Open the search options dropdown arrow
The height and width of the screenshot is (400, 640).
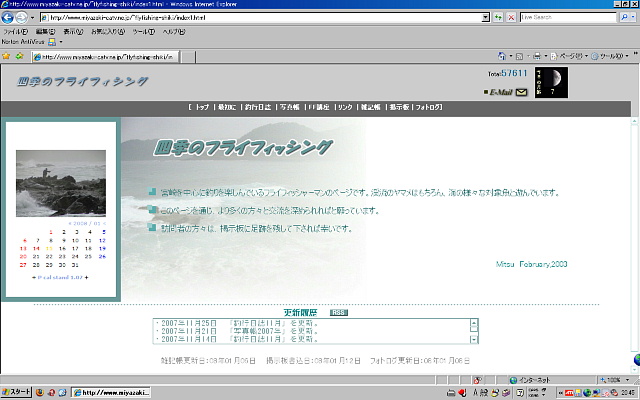click(633, 17)
